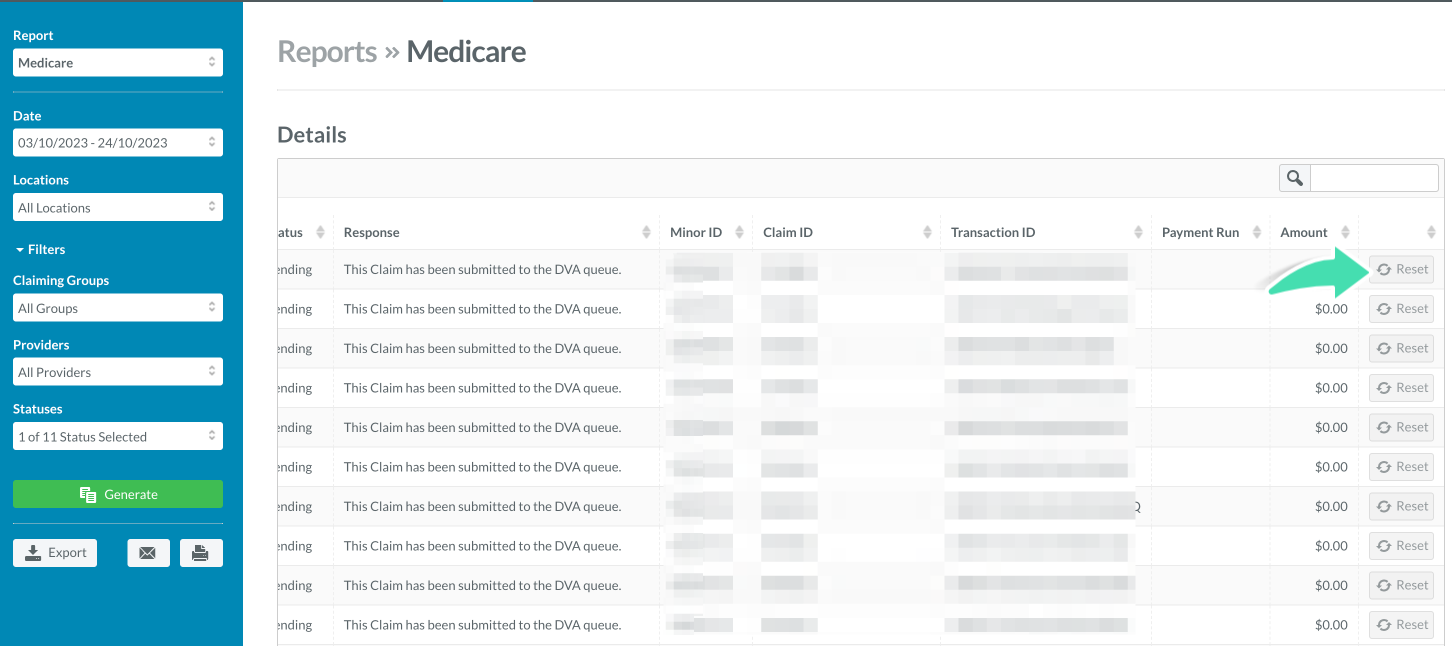This screenshot has height=646, width=1452.
Task: Click Reset button in the fifth row
Action: [x=1401, y=427]
